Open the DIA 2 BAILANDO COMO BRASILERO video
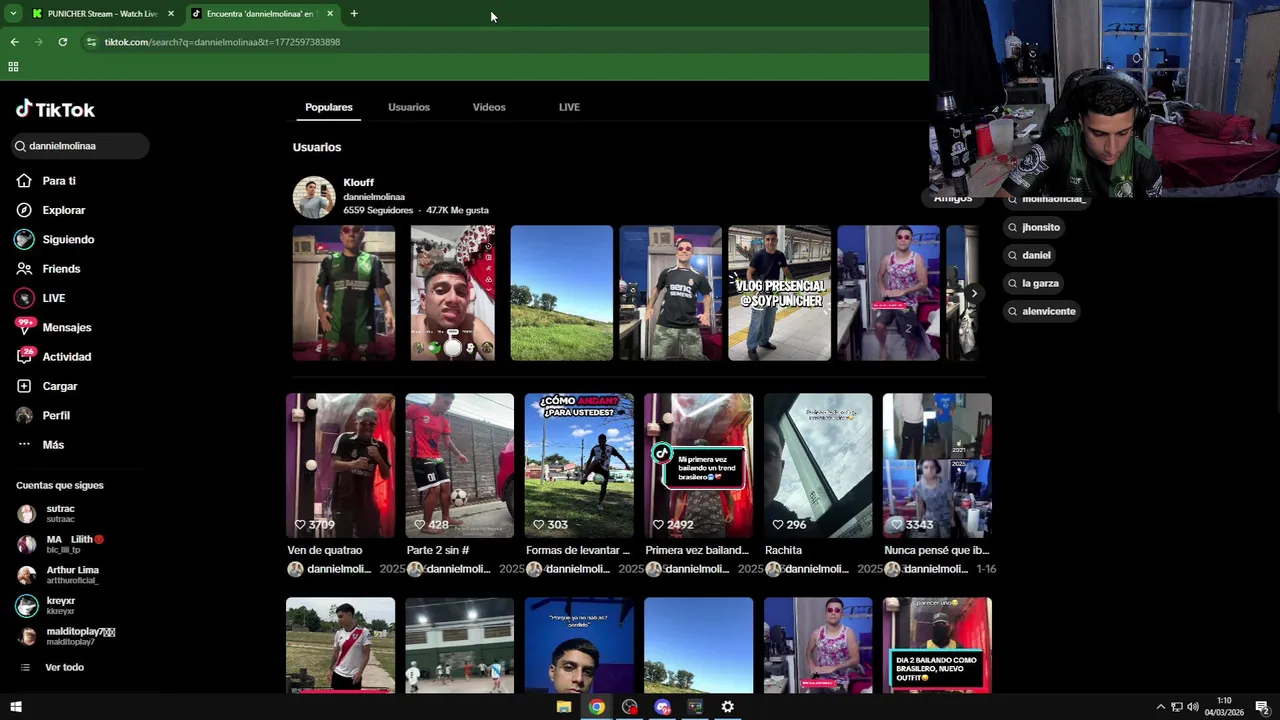The width and height of the screenshot is (1280, 720). click(x=937, y=645)
